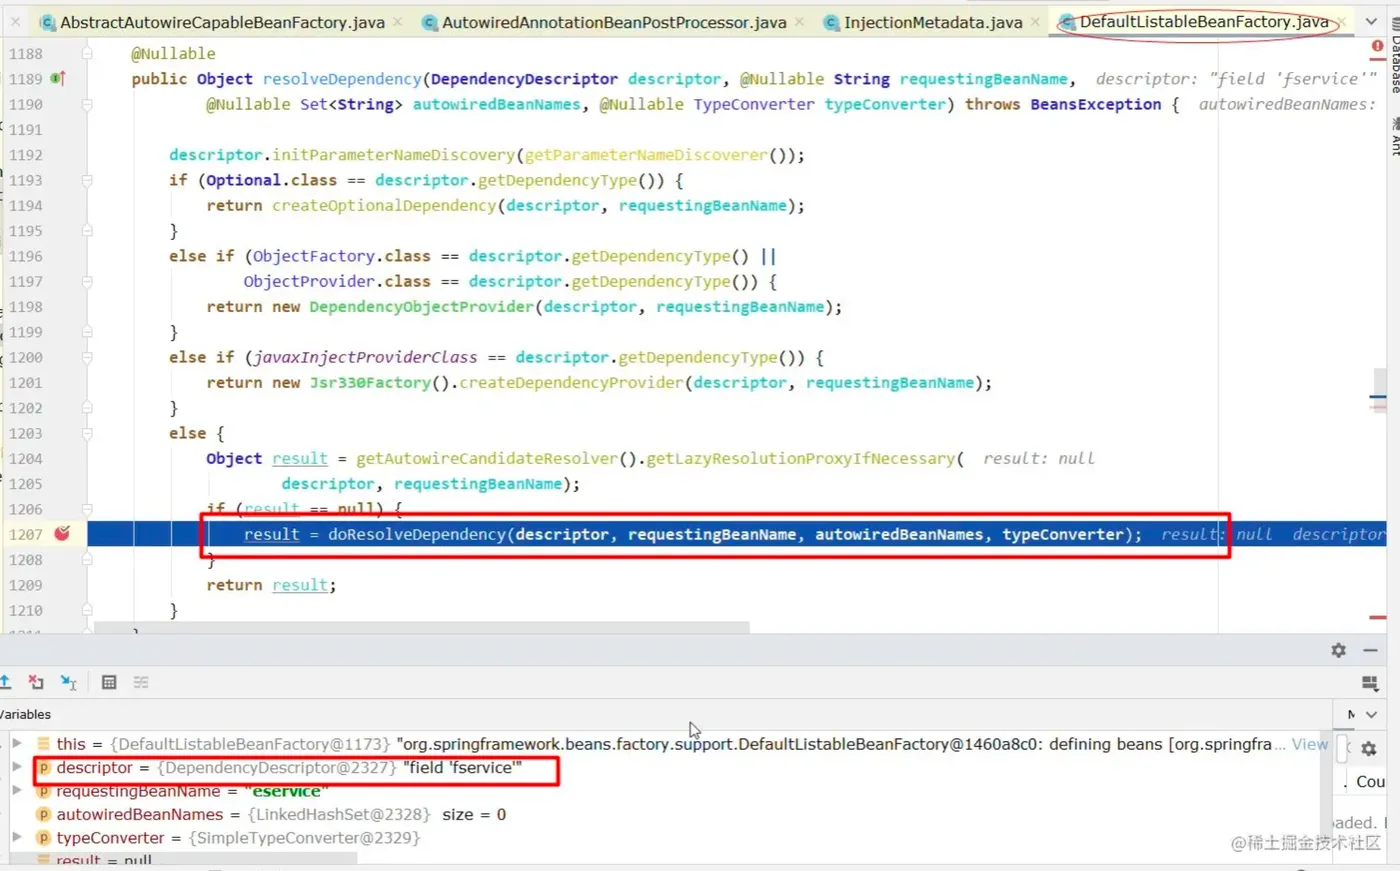The image size is (1400, 871).
Task: Click the editor horizontal scrollbar
Action: pos(422,627)
